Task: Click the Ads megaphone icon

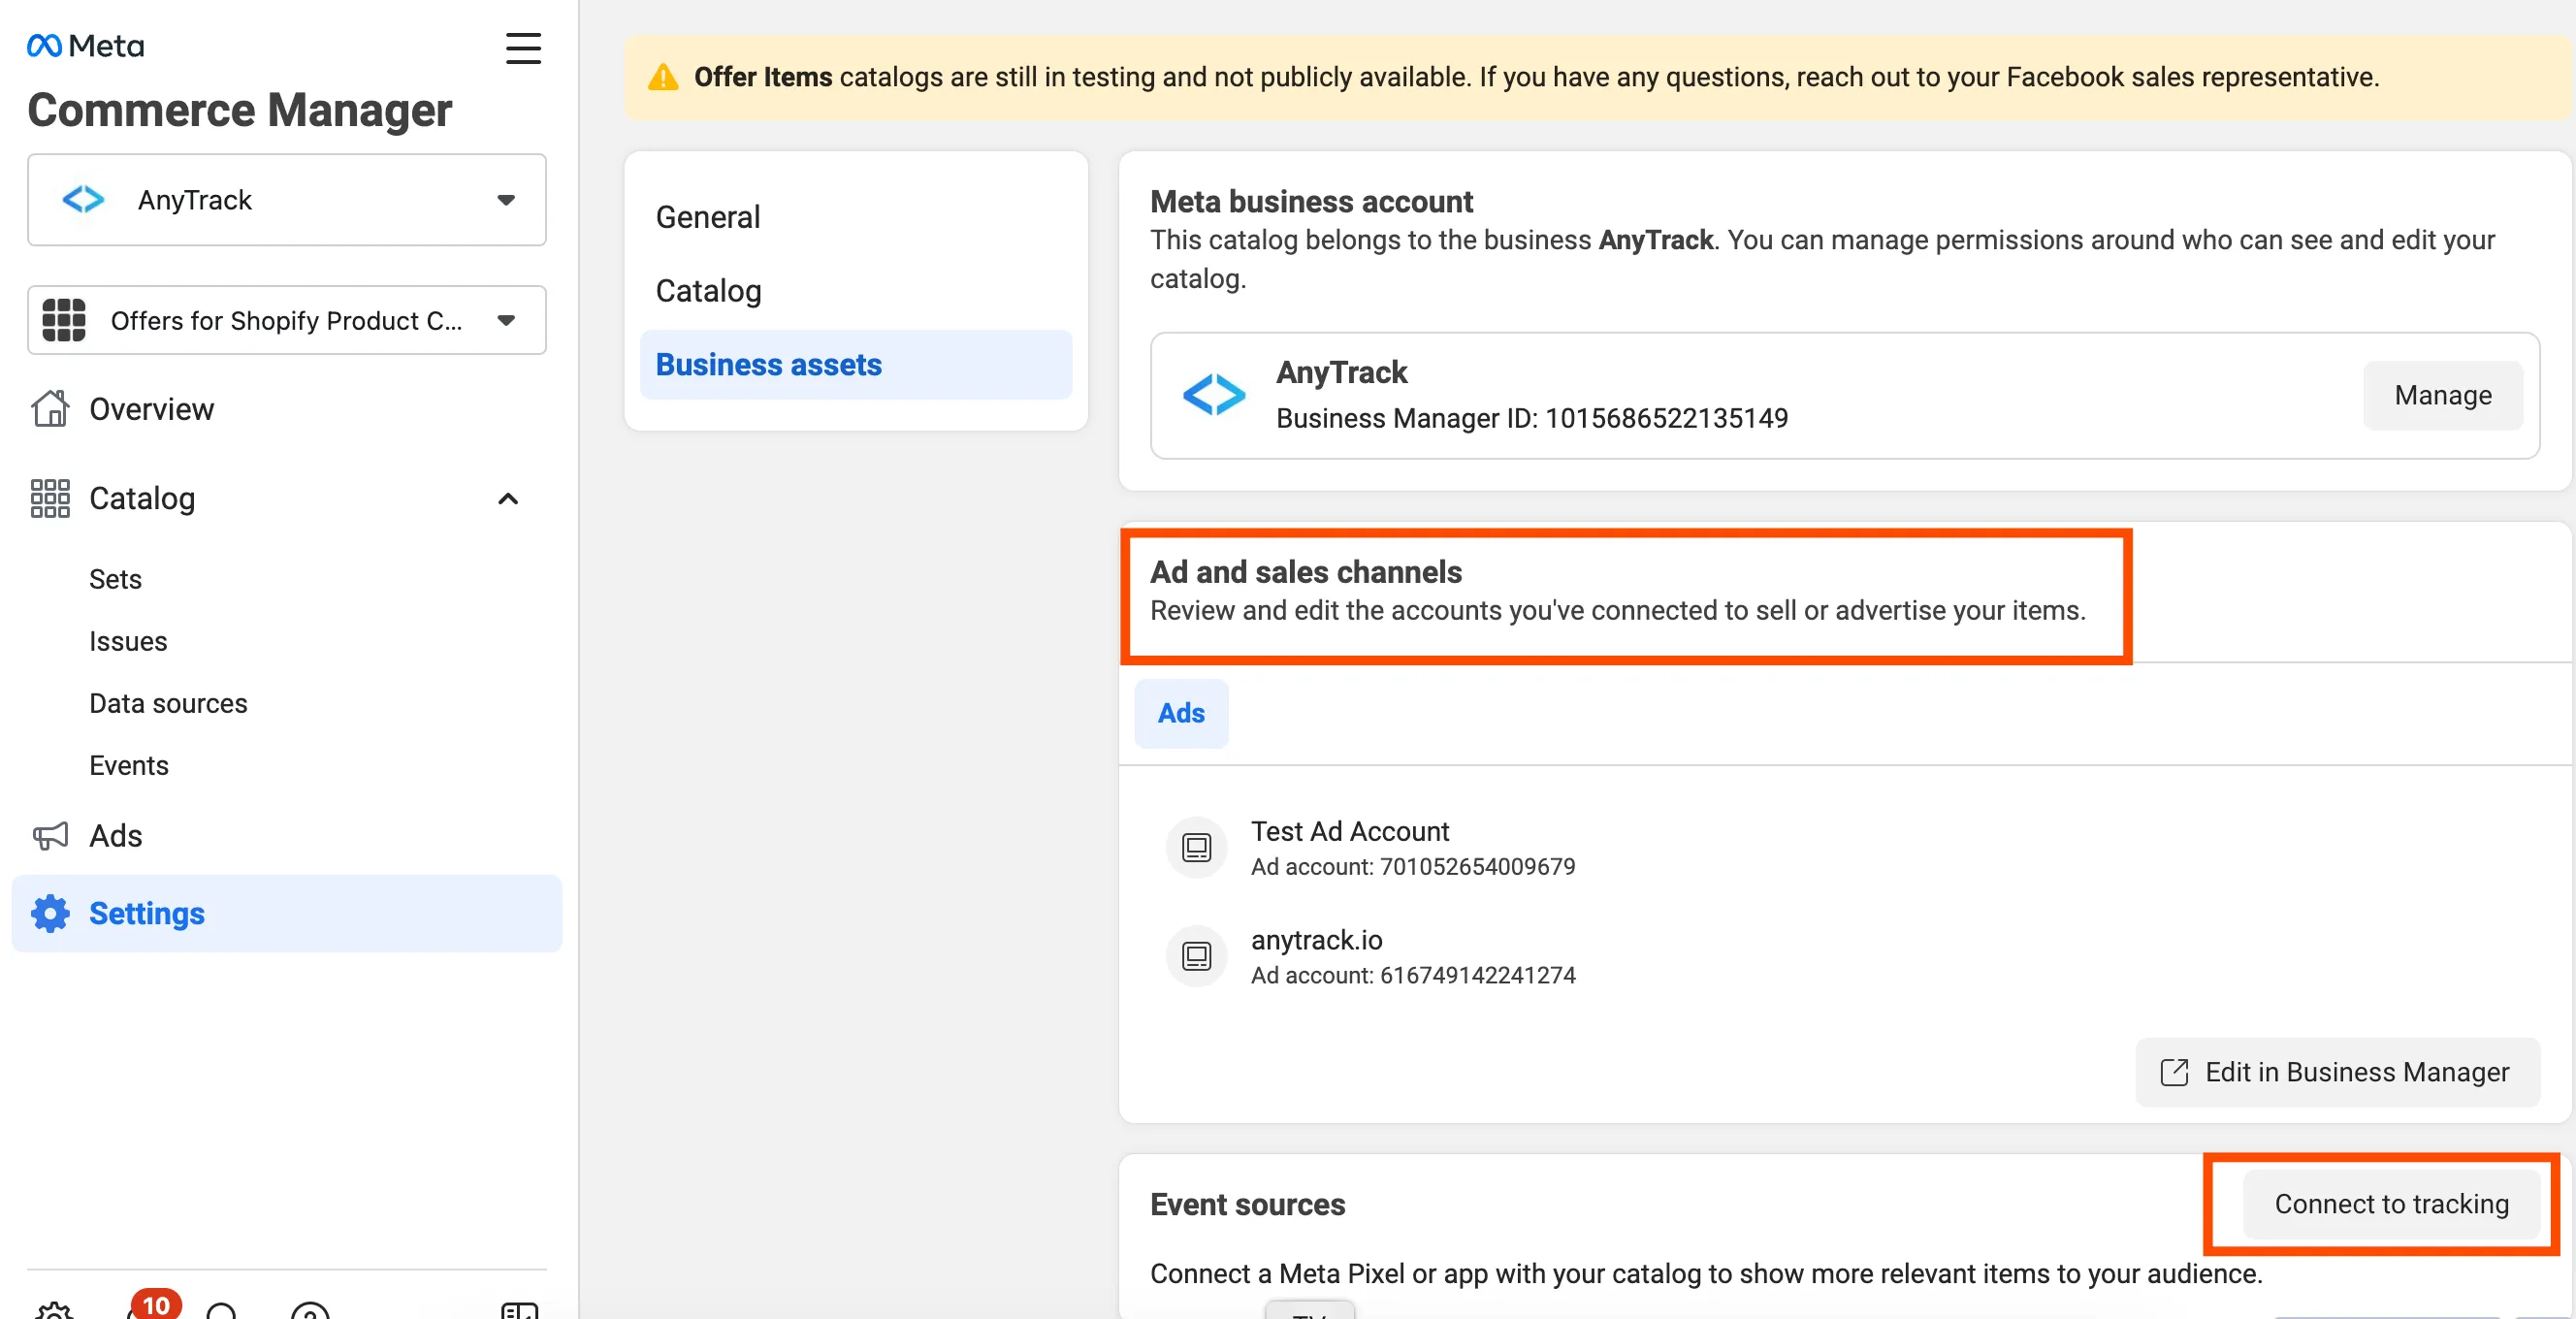Action: 50,835
